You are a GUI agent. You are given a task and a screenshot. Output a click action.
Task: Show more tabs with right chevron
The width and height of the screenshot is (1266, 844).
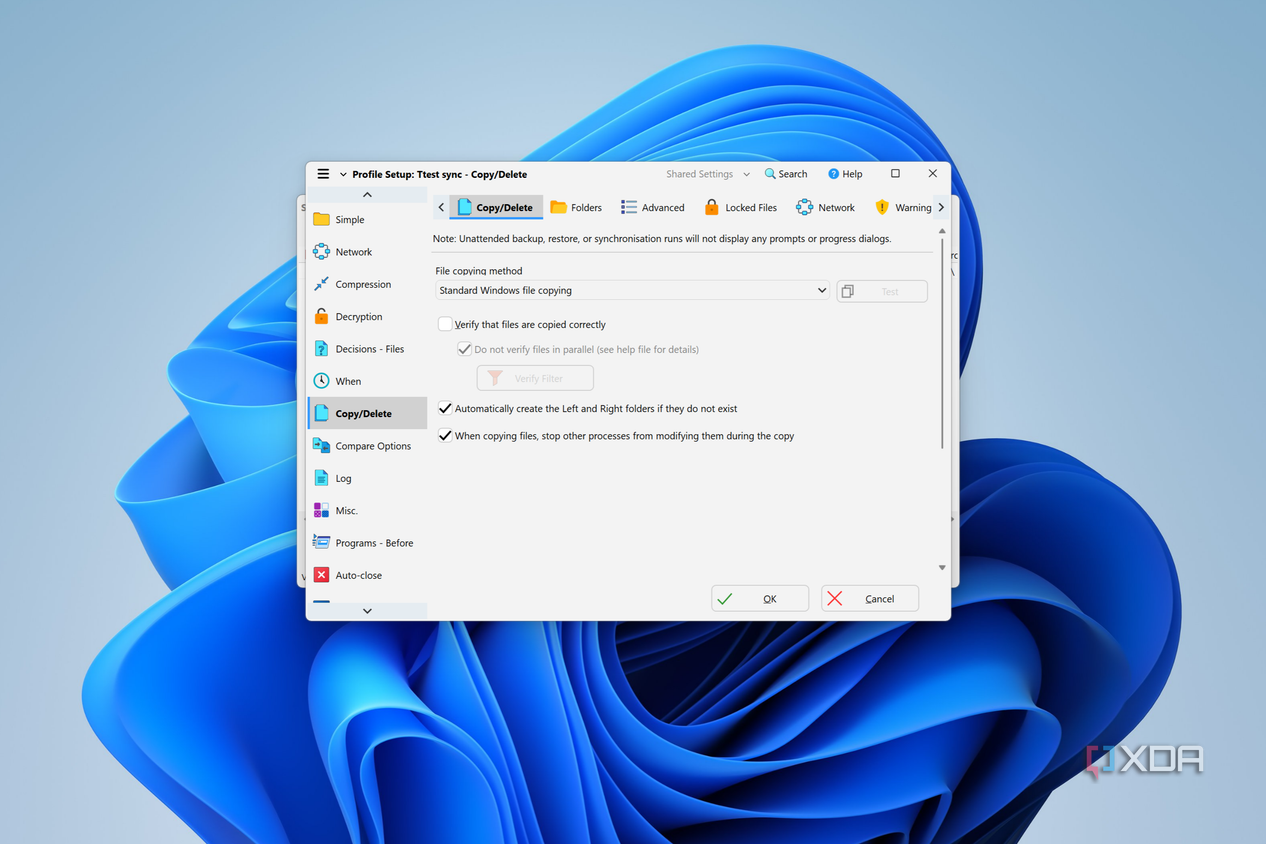941,207
